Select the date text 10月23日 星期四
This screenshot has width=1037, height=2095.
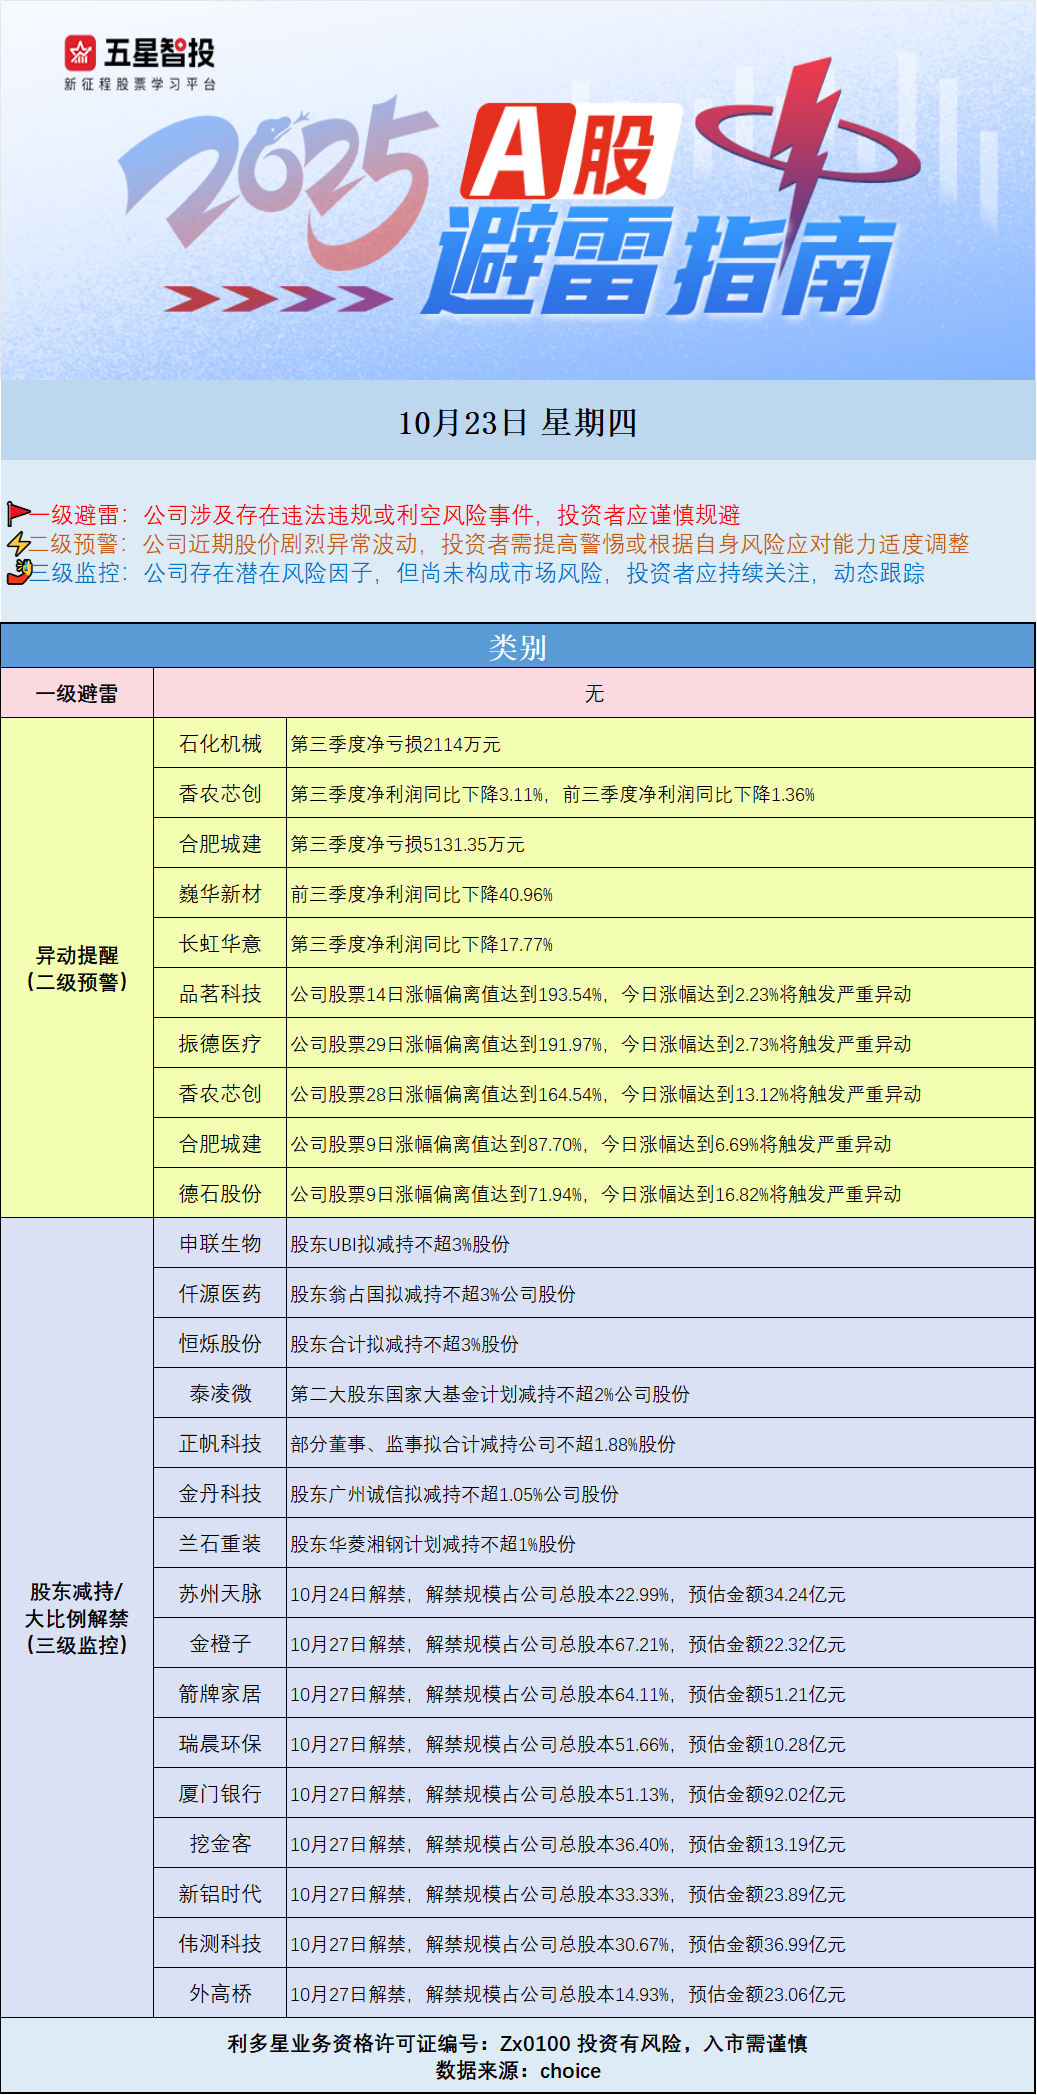(x=518, y=423)
